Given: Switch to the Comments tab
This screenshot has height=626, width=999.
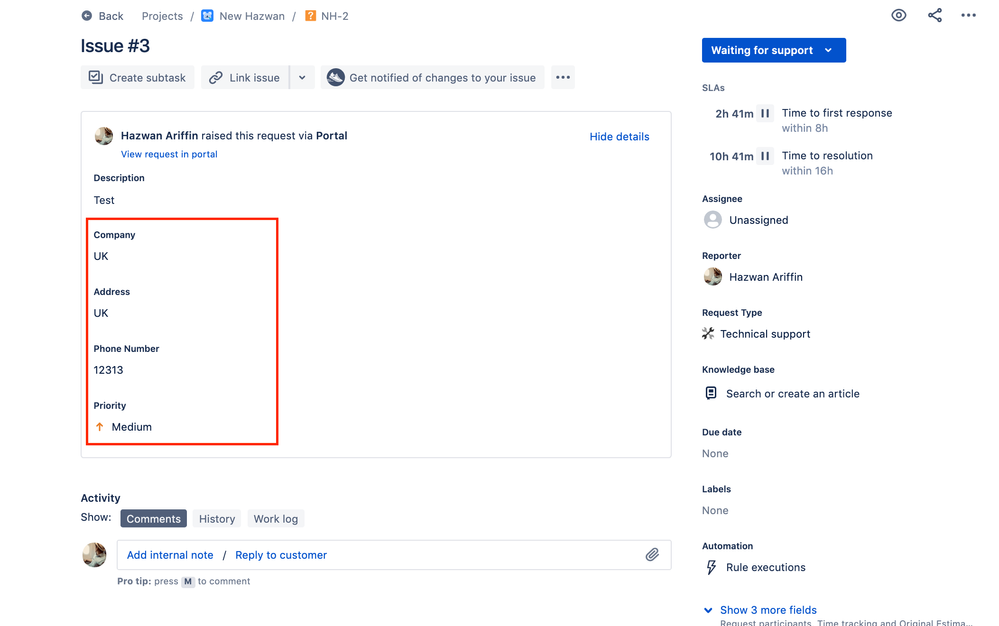Looking at the screenshot, I should point(154,518).
